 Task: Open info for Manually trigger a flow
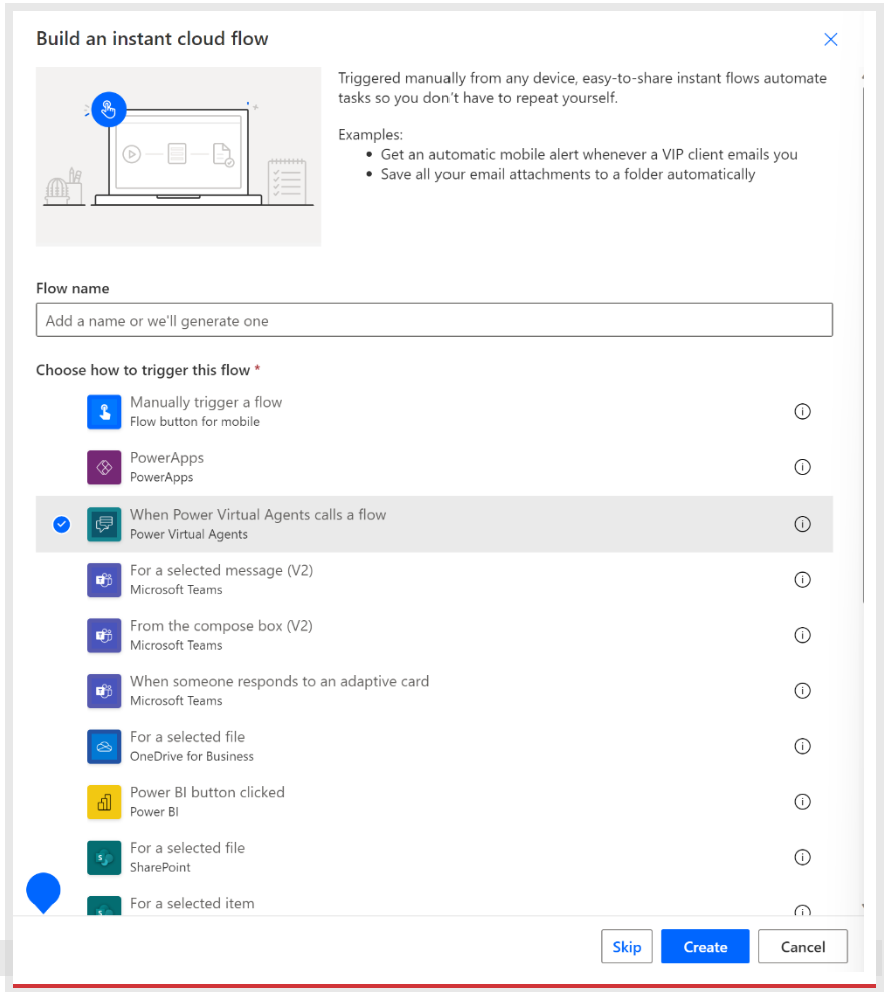[802, 412]
